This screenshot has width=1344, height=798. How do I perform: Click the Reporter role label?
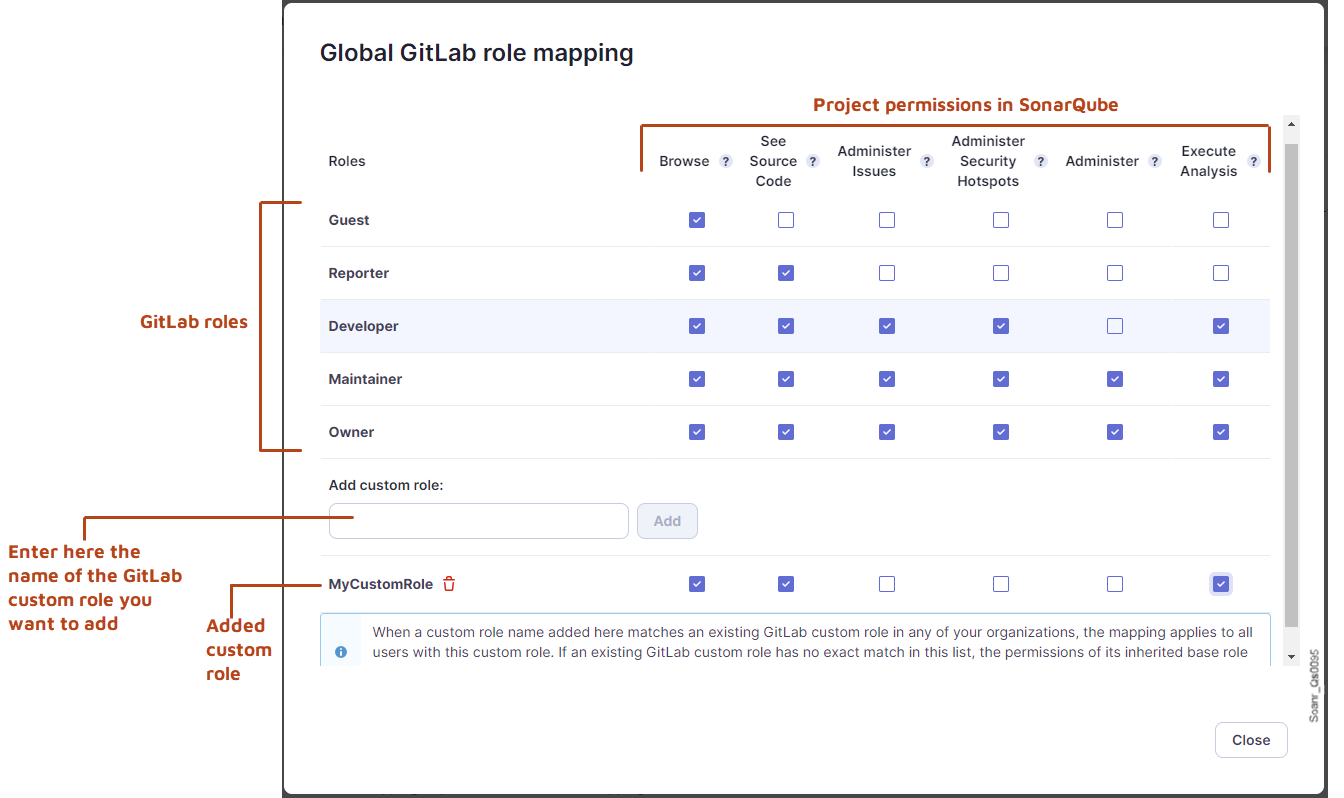(359, 273)
